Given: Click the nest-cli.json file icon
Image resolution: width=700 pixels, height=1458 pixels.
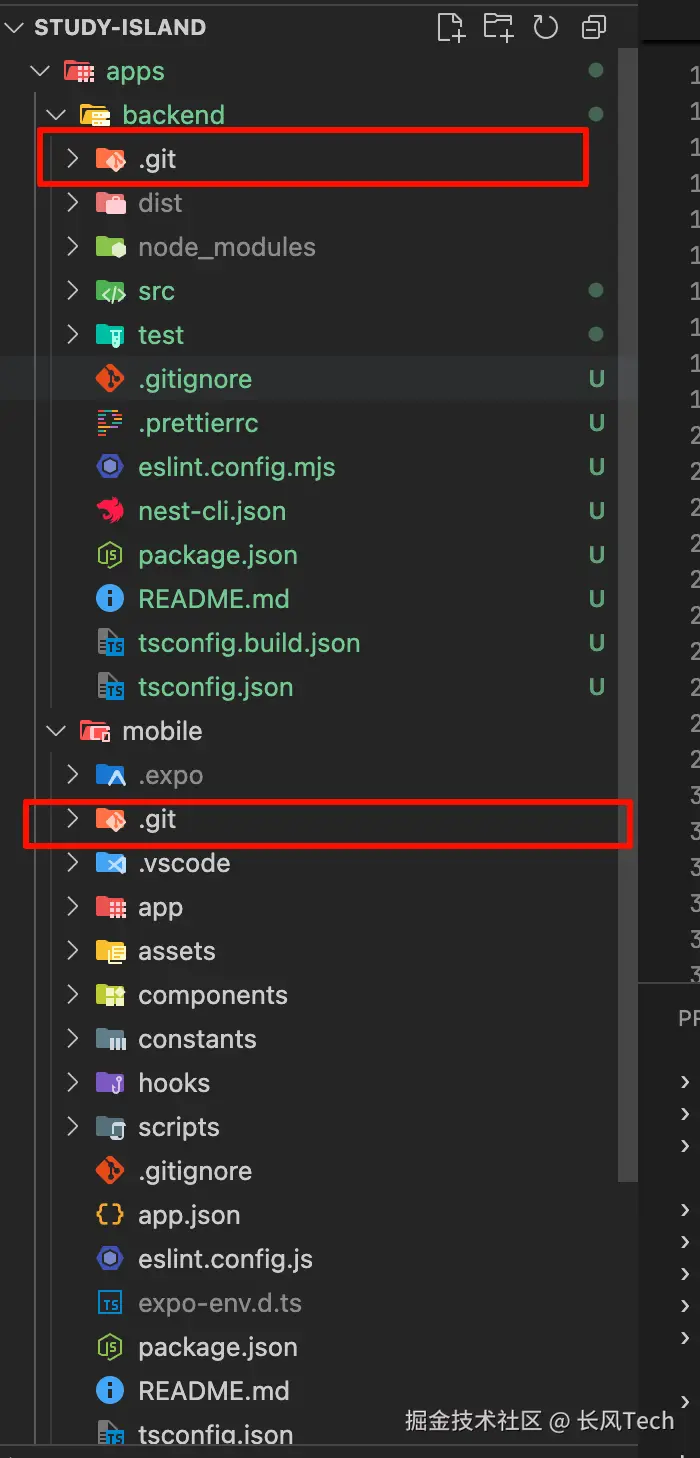Looking at the screenshot, I should click(x=109, y=511).
